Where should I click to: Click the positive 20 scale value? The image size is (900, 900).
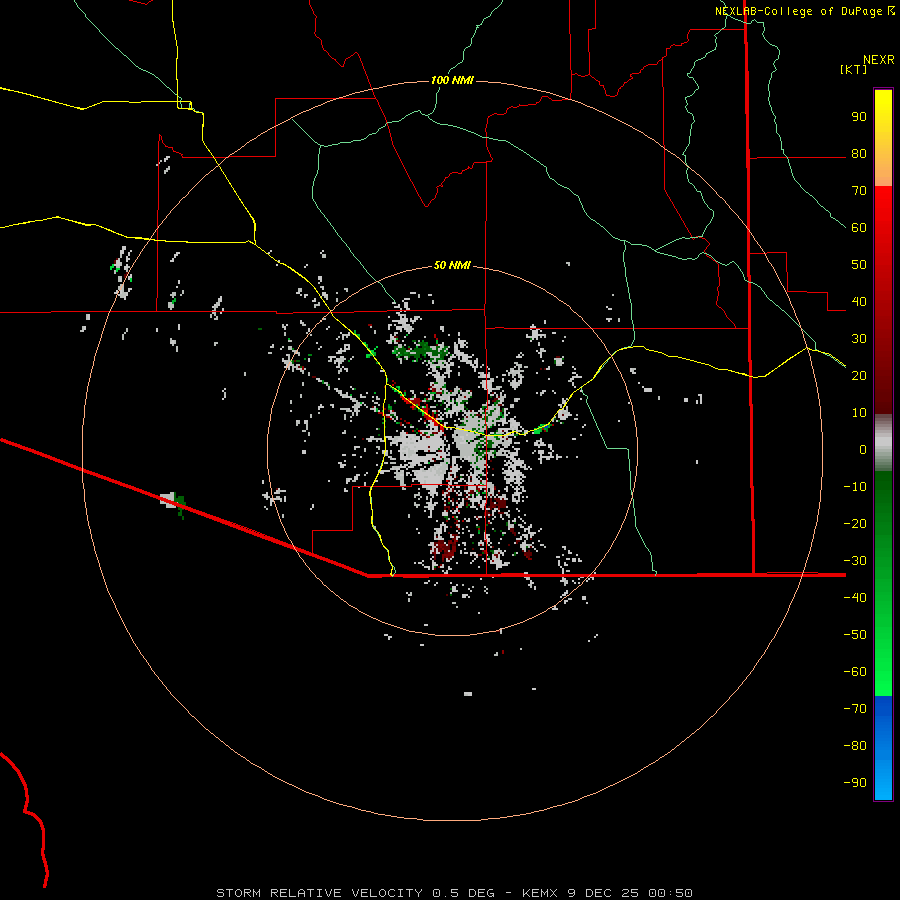click(x=859, y=375)
